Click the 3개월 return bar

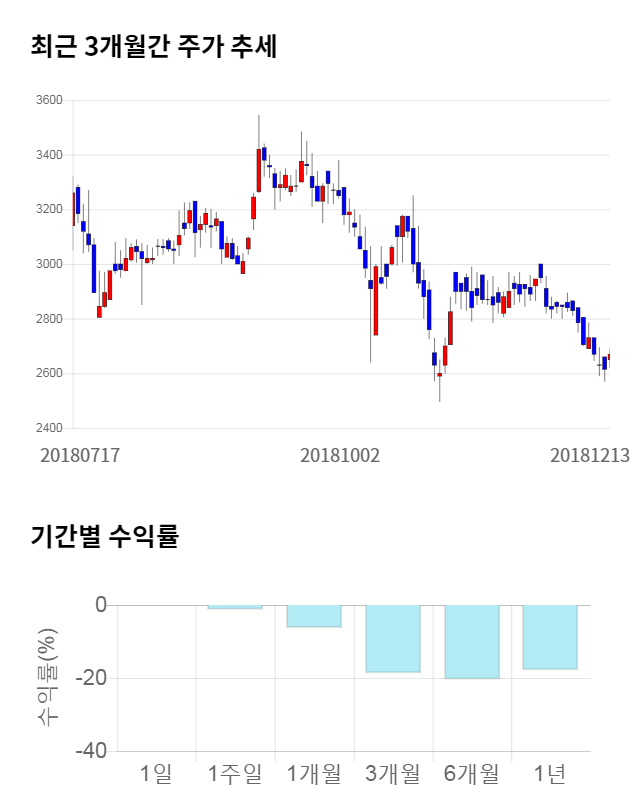tap(393, 638)
